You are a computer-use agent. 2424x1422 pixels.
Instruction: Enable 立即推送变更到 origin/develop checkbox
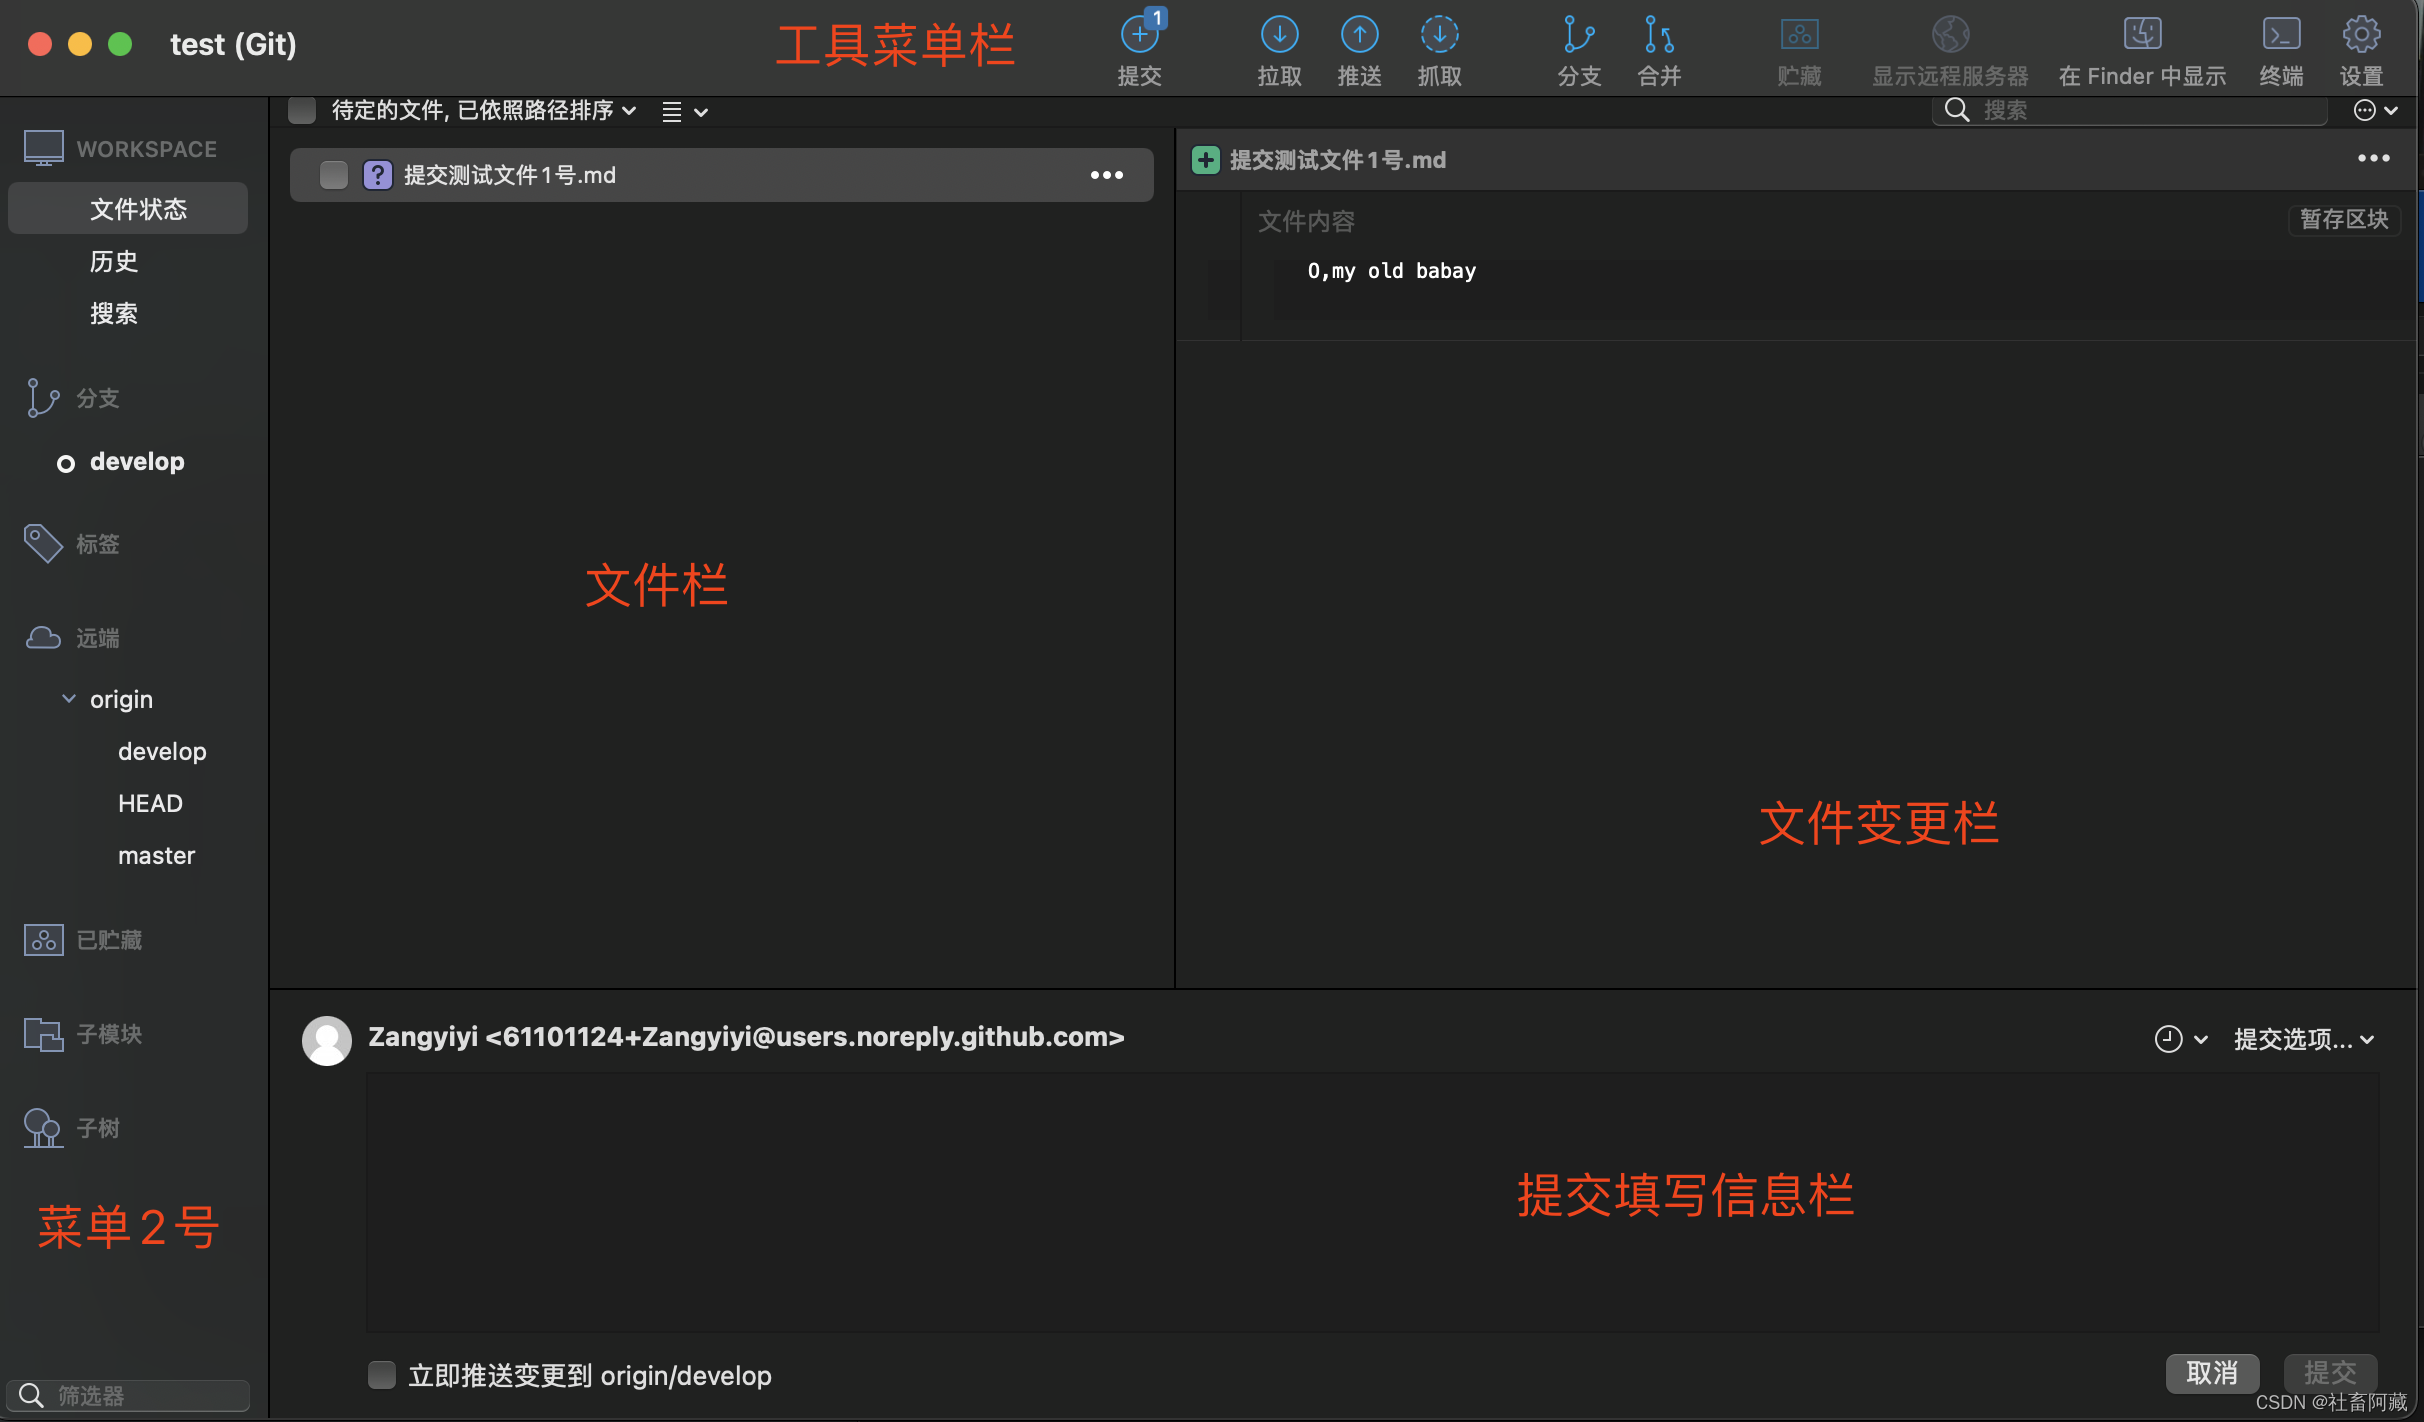click(382, 1375)
